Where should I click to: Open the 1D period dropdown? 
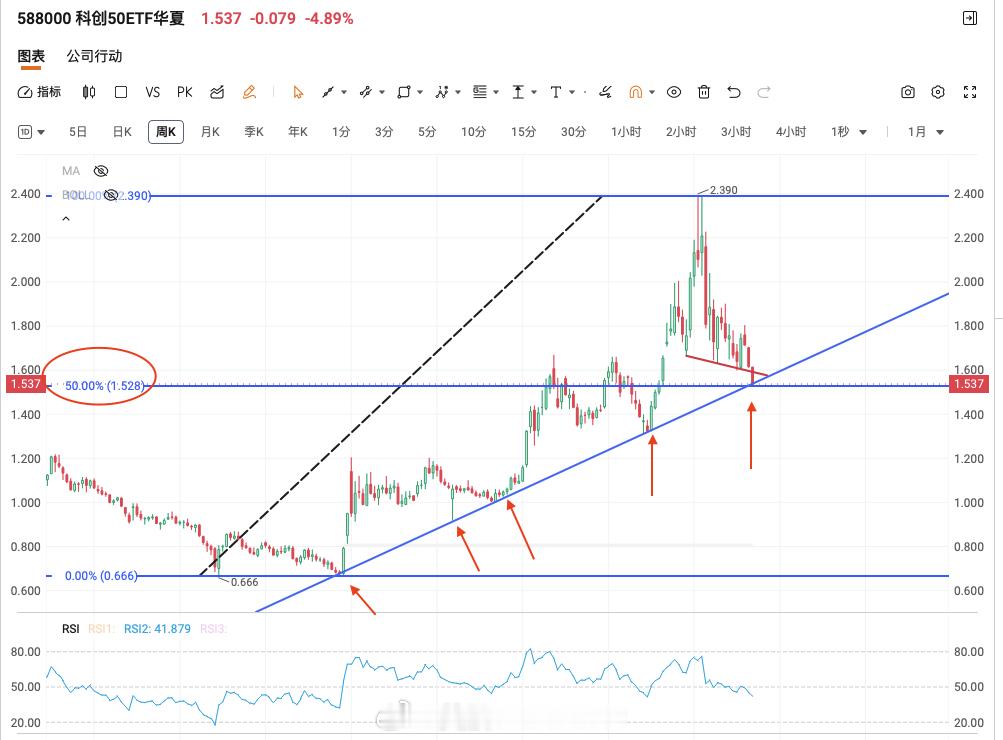pyautogui.click(x=31, y=132)
